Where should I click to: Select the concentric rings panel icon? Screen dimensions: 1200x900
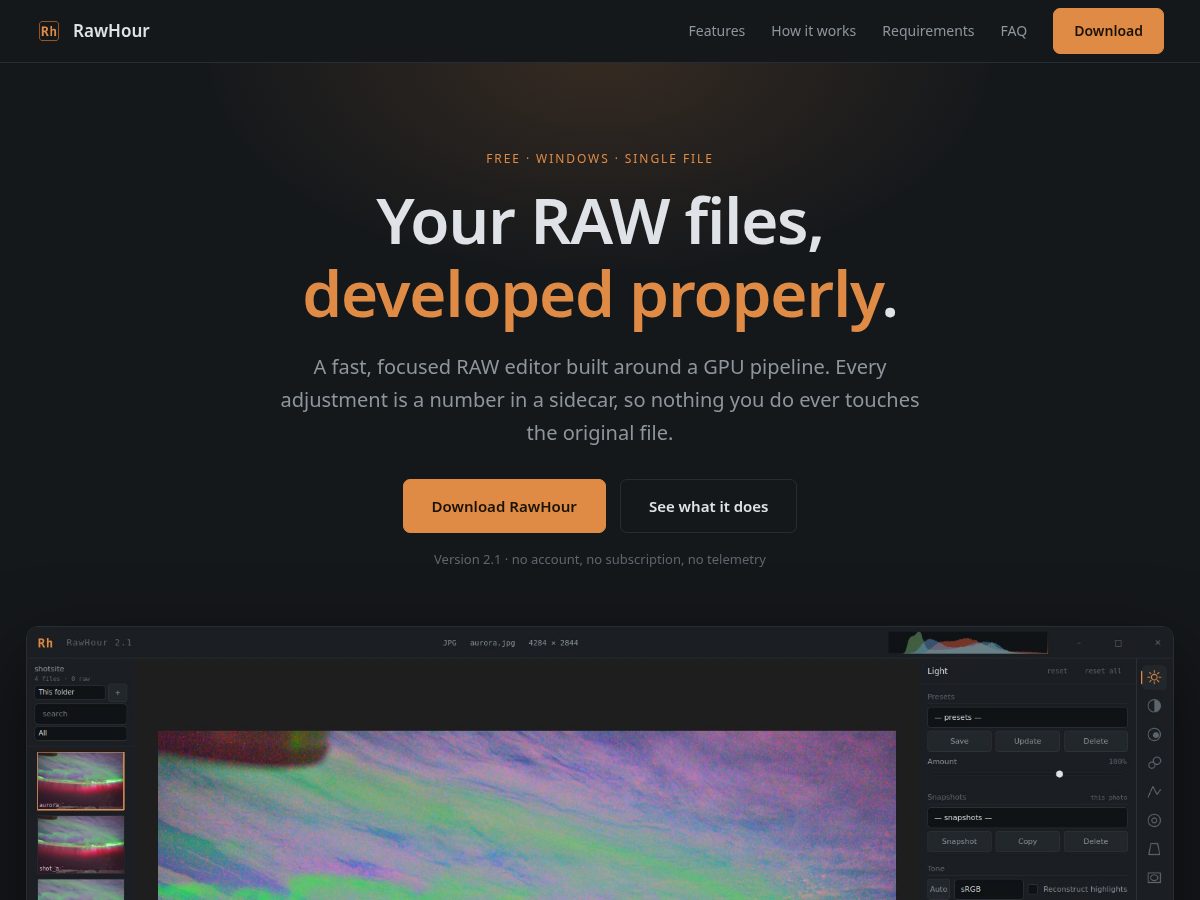click(x=1154, y=820)
